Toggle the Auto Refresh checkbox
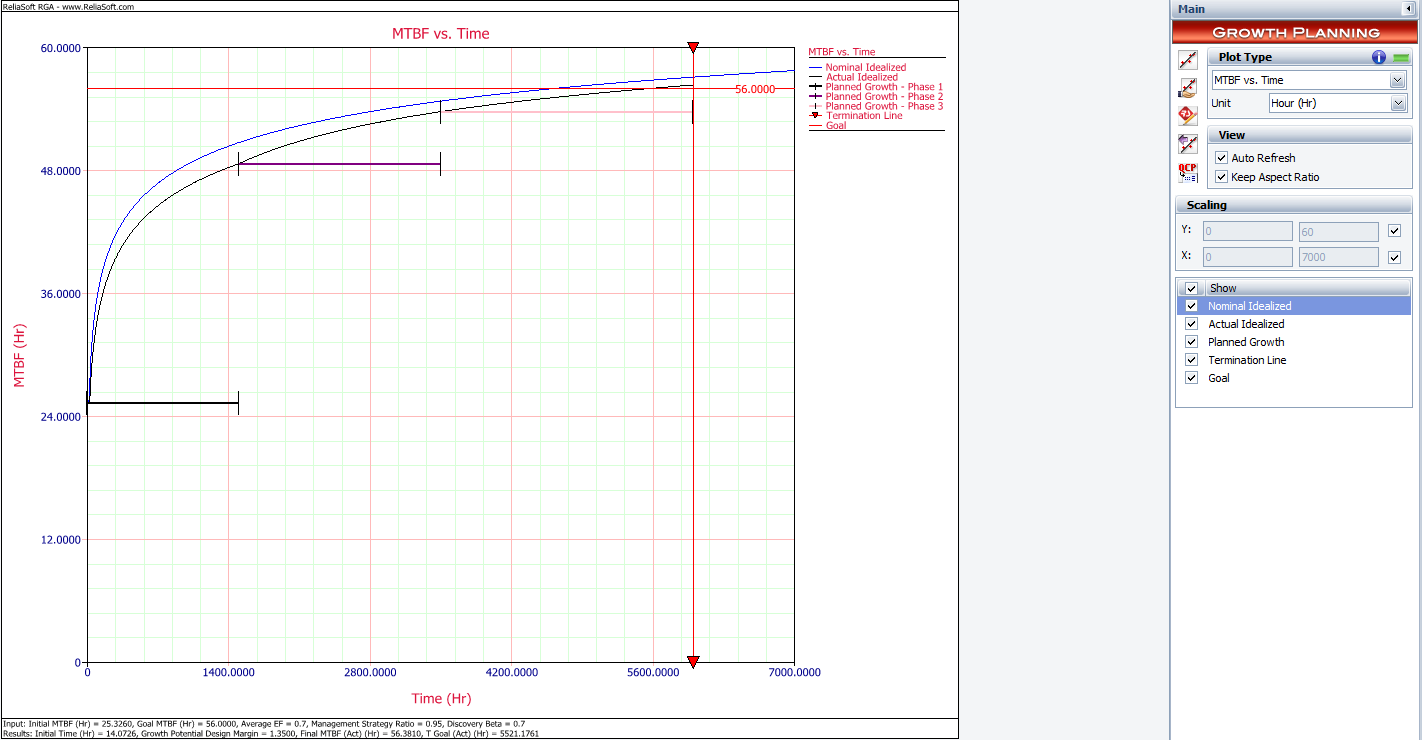This screenshot has height=740, width=1422. click(1221, 158)
